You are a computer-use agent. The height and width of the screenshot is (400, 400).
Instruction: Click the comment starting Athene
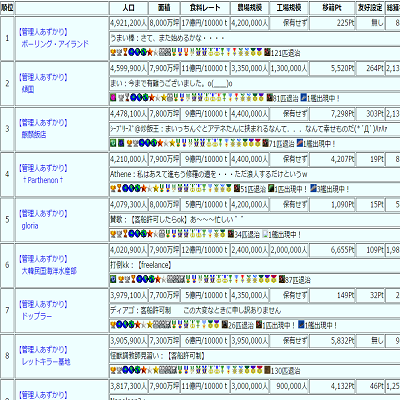click(209, 174)
